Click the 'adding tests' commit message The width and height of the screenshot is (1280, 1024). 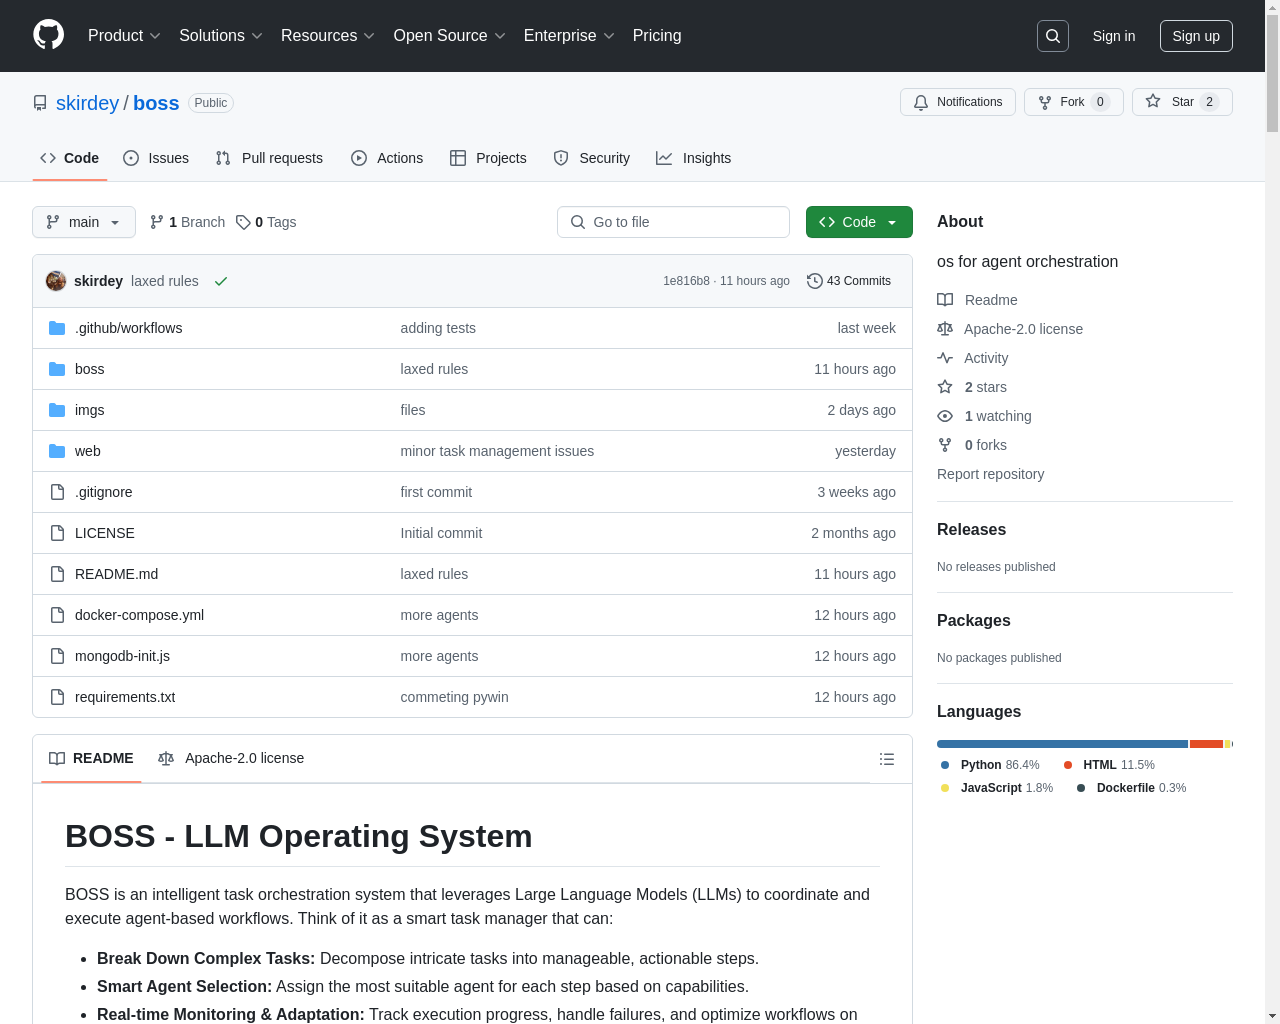(x=438, y=328)
